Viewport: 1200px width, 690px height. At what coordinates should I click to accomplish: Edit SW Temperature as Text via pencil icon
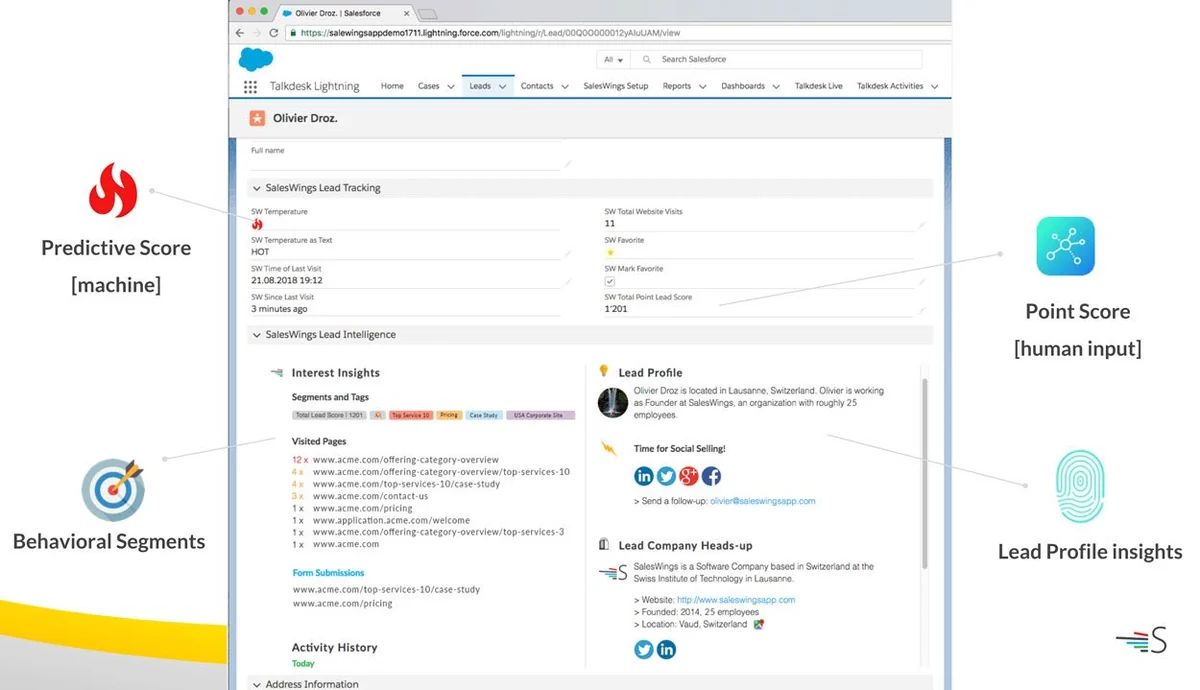coord(568,253)
